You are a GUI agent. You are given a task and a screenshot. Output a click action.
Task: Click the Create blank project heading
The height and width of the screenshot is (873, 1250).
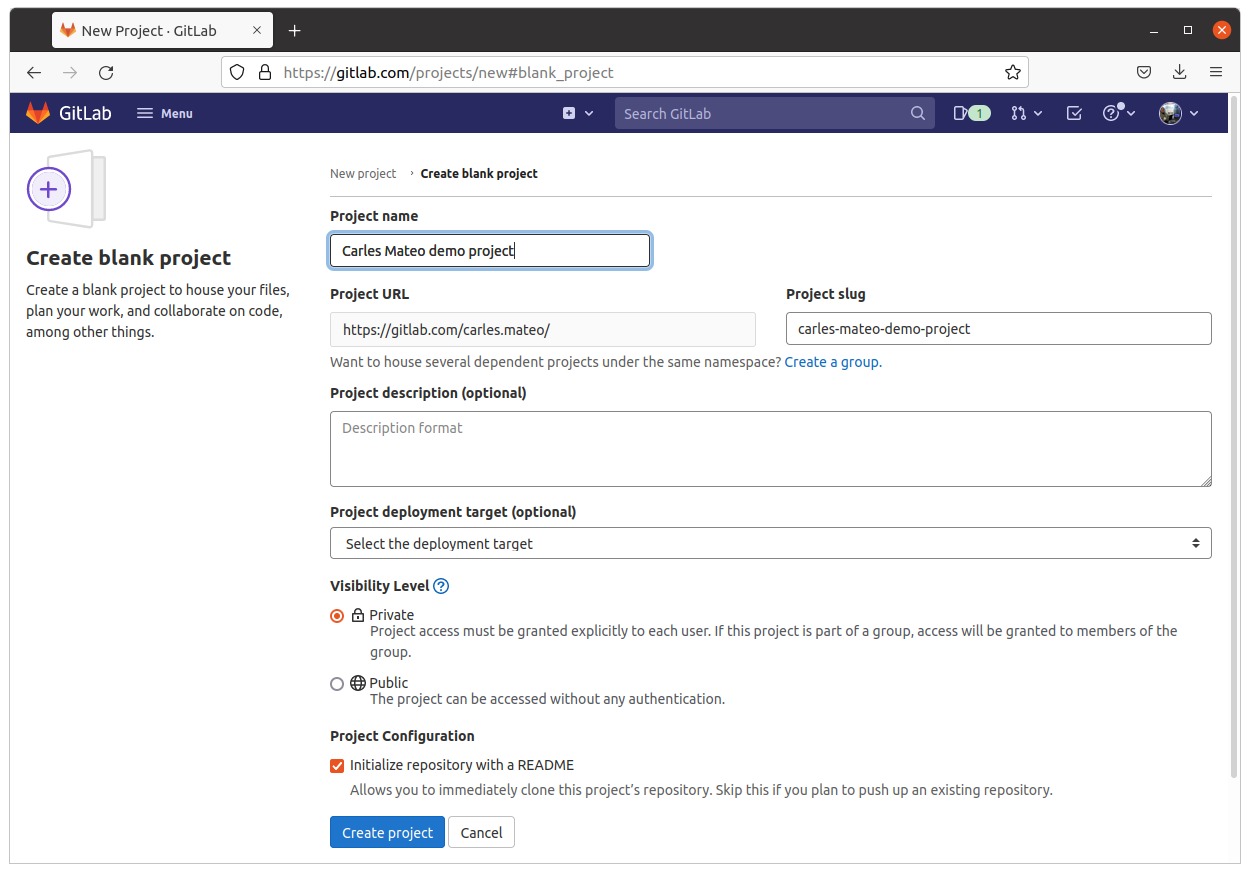point(128,258)
